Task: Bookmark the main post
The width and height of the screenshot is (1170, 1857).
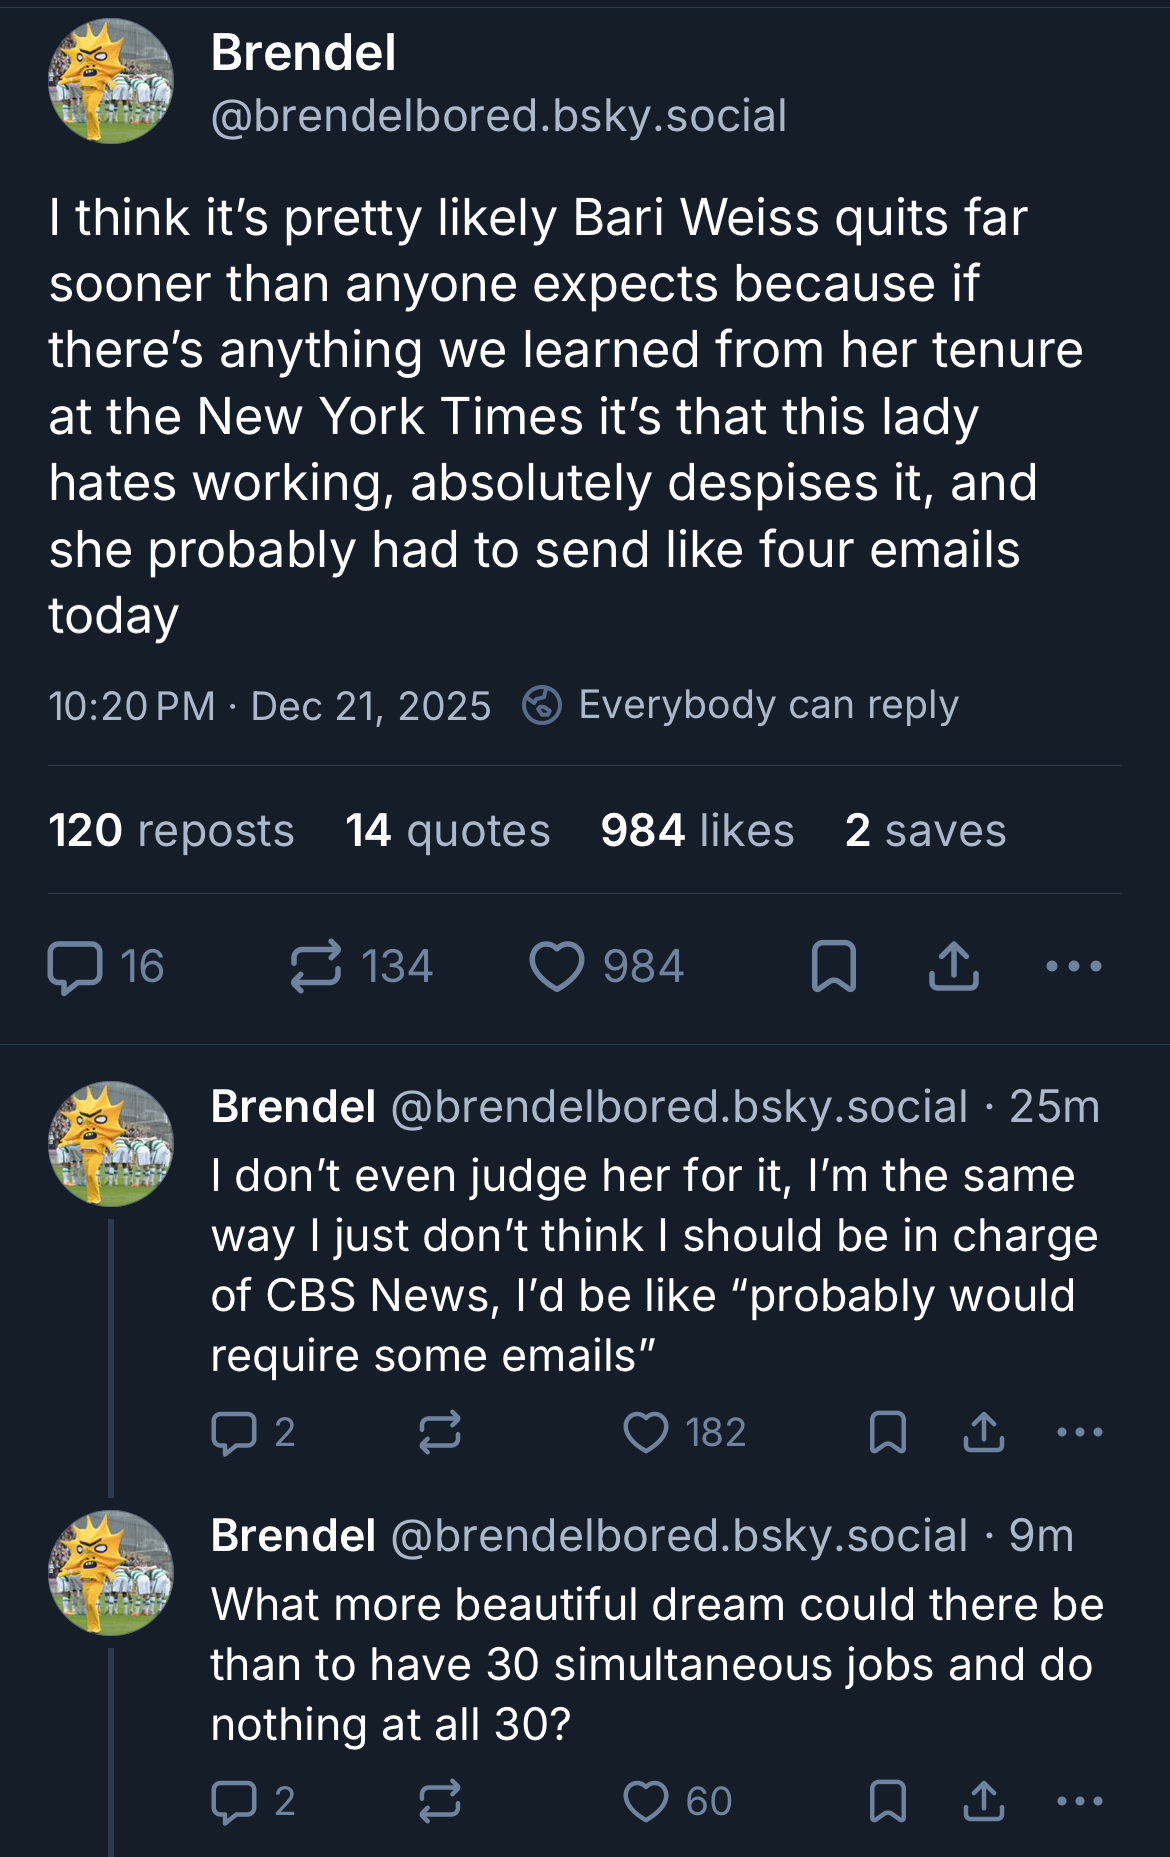Action: [833, 967]
